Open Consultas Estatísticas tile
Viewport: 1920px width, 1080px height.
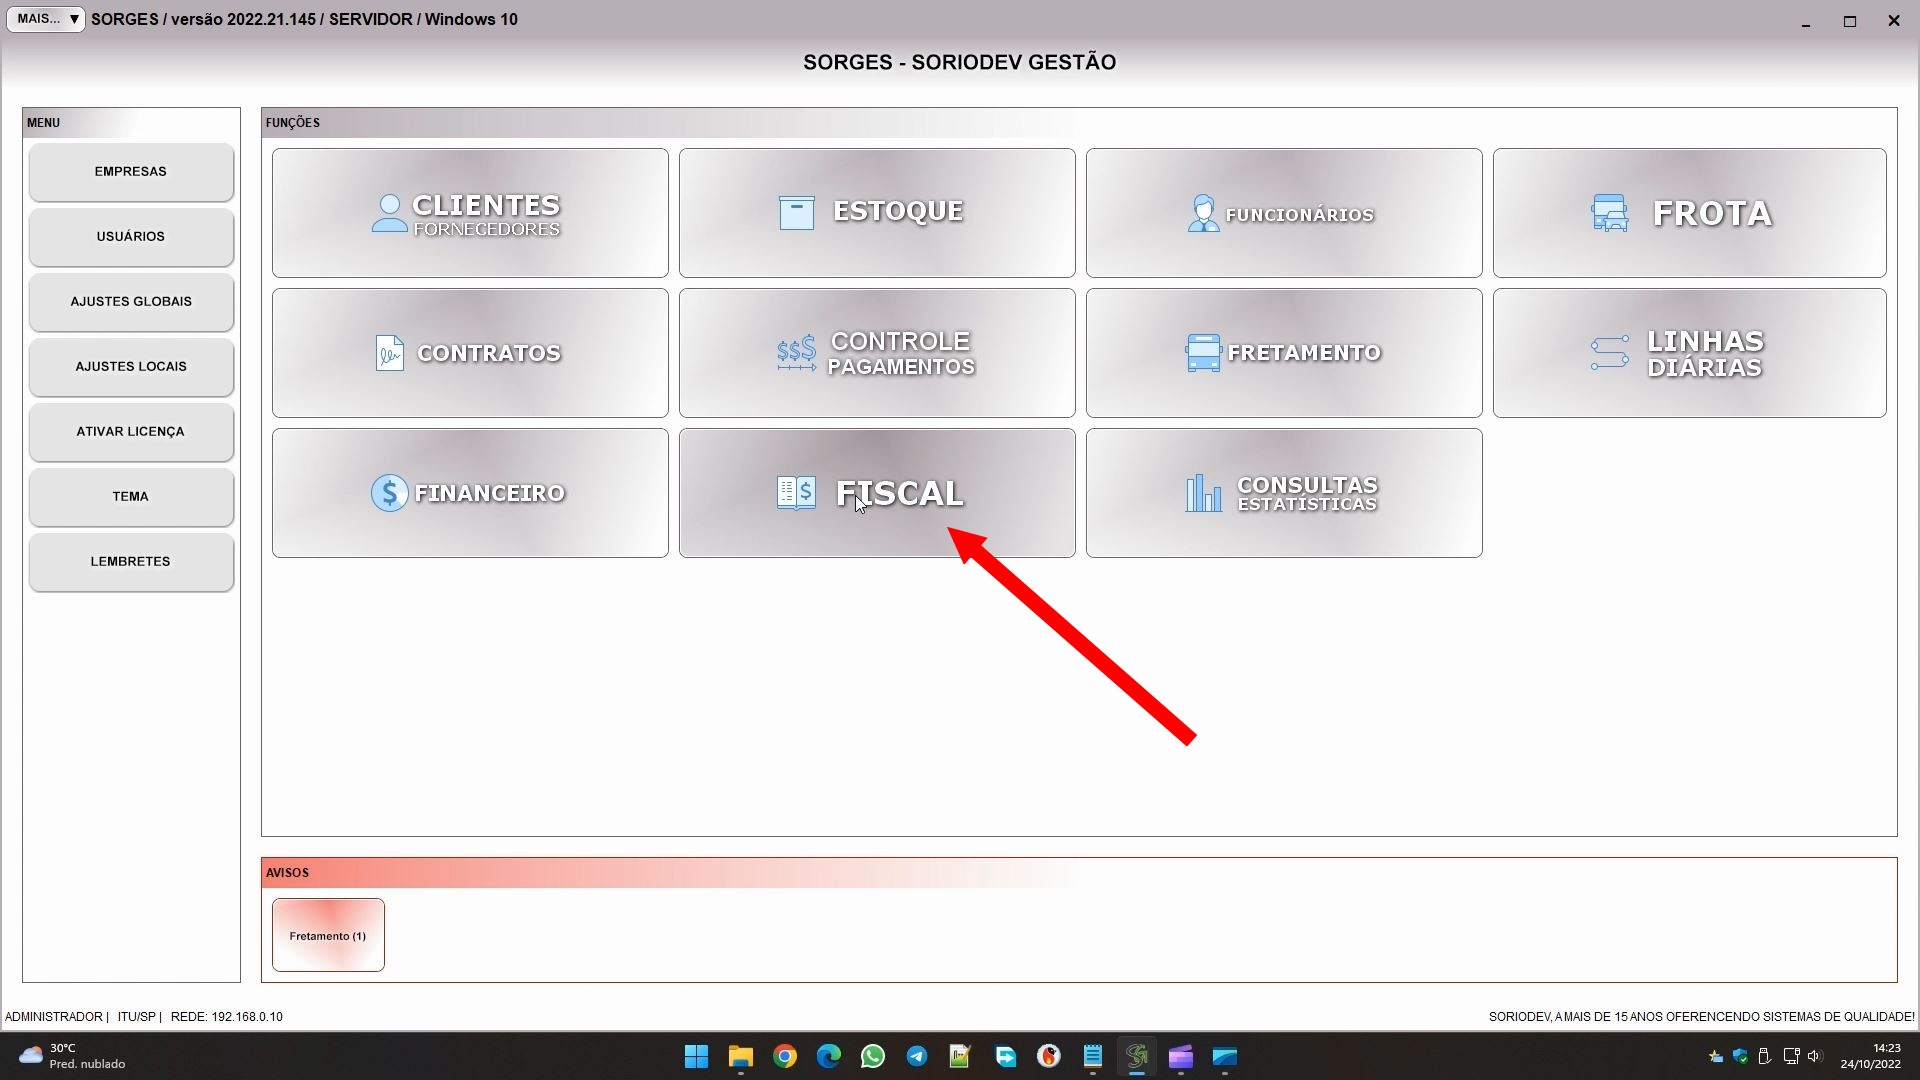pos(1284,493)
